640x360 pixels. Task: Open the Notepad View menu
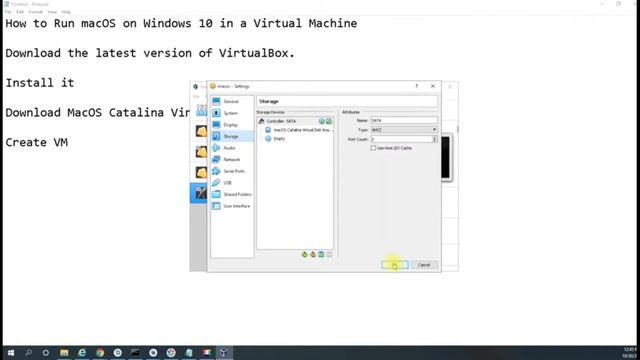point(52,12)
